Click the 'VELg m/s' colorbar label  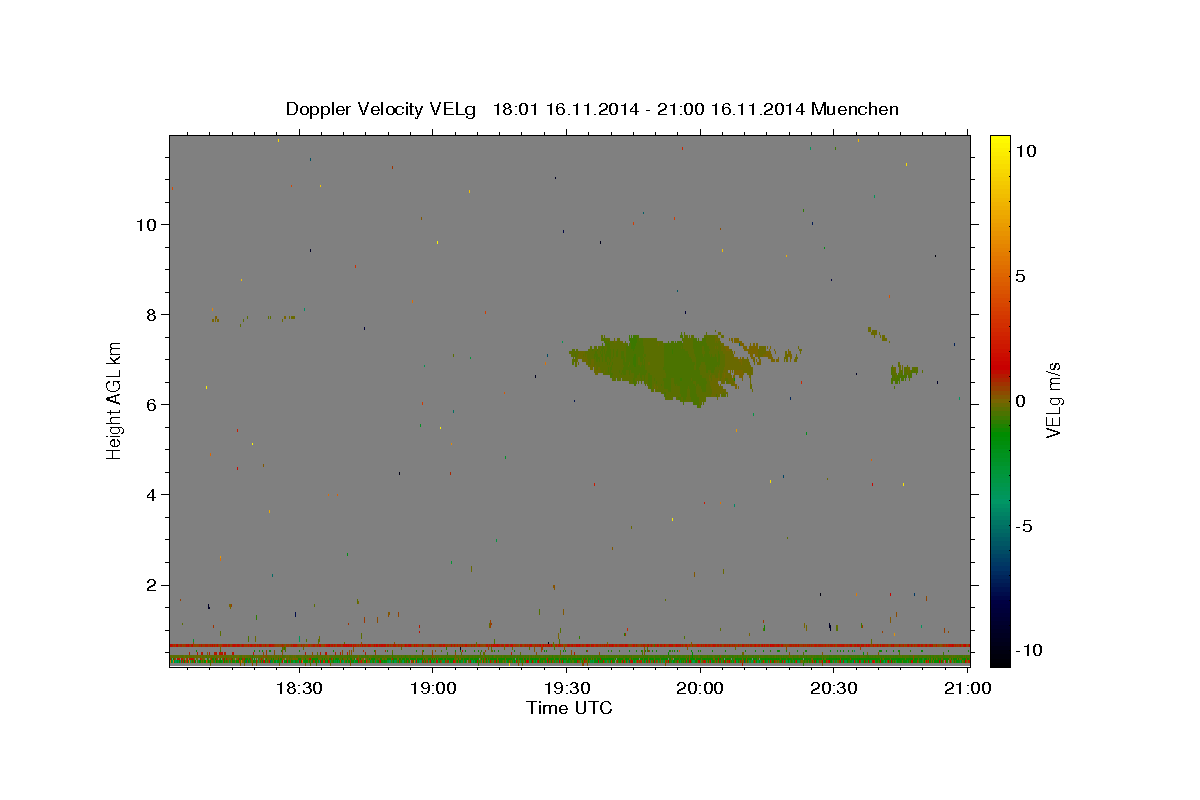tap(1052, 399)
